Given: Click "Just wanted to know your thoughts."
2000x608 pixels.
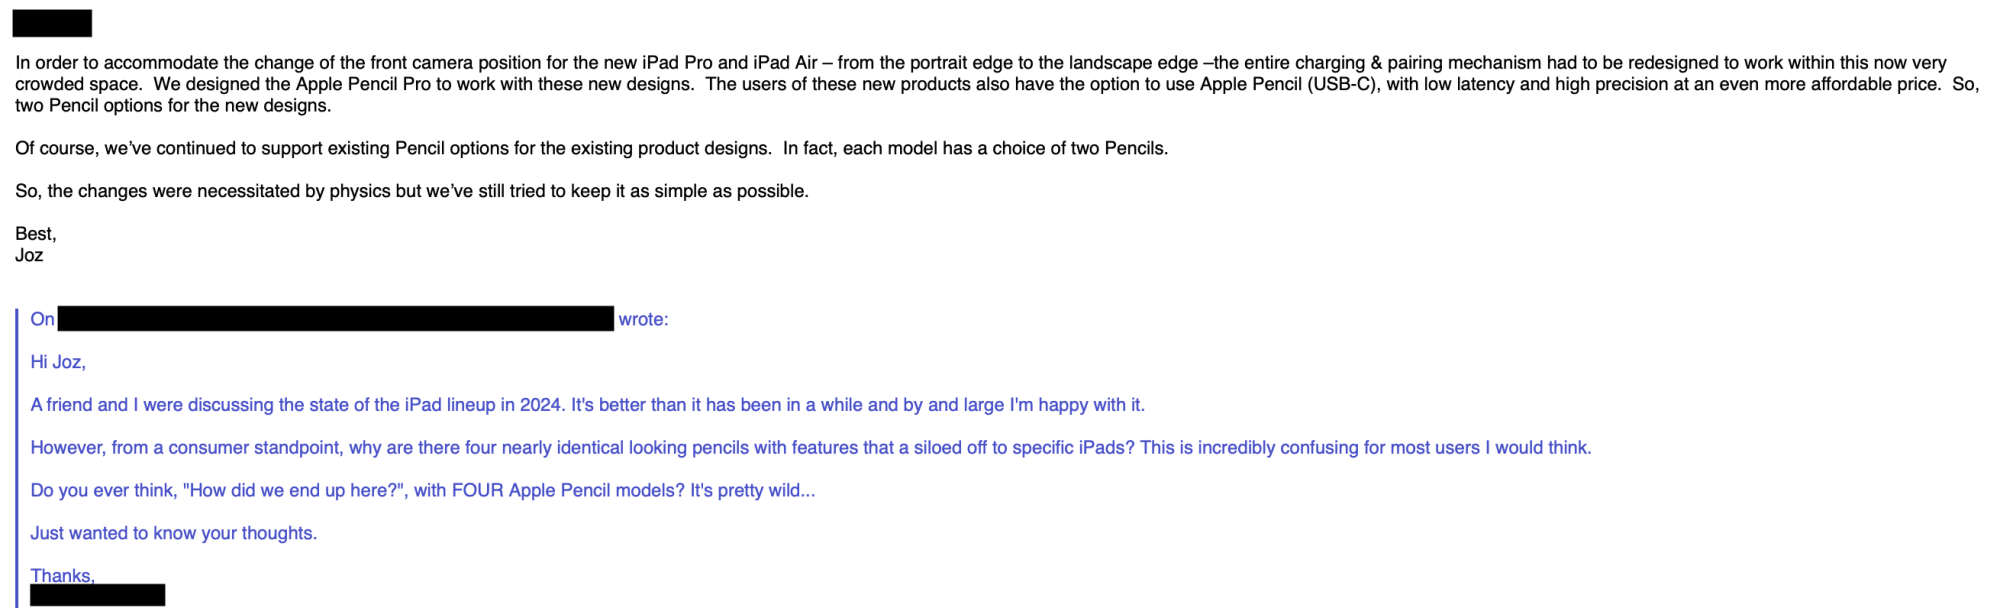Looking at the screenshot, I should (173, 533).
